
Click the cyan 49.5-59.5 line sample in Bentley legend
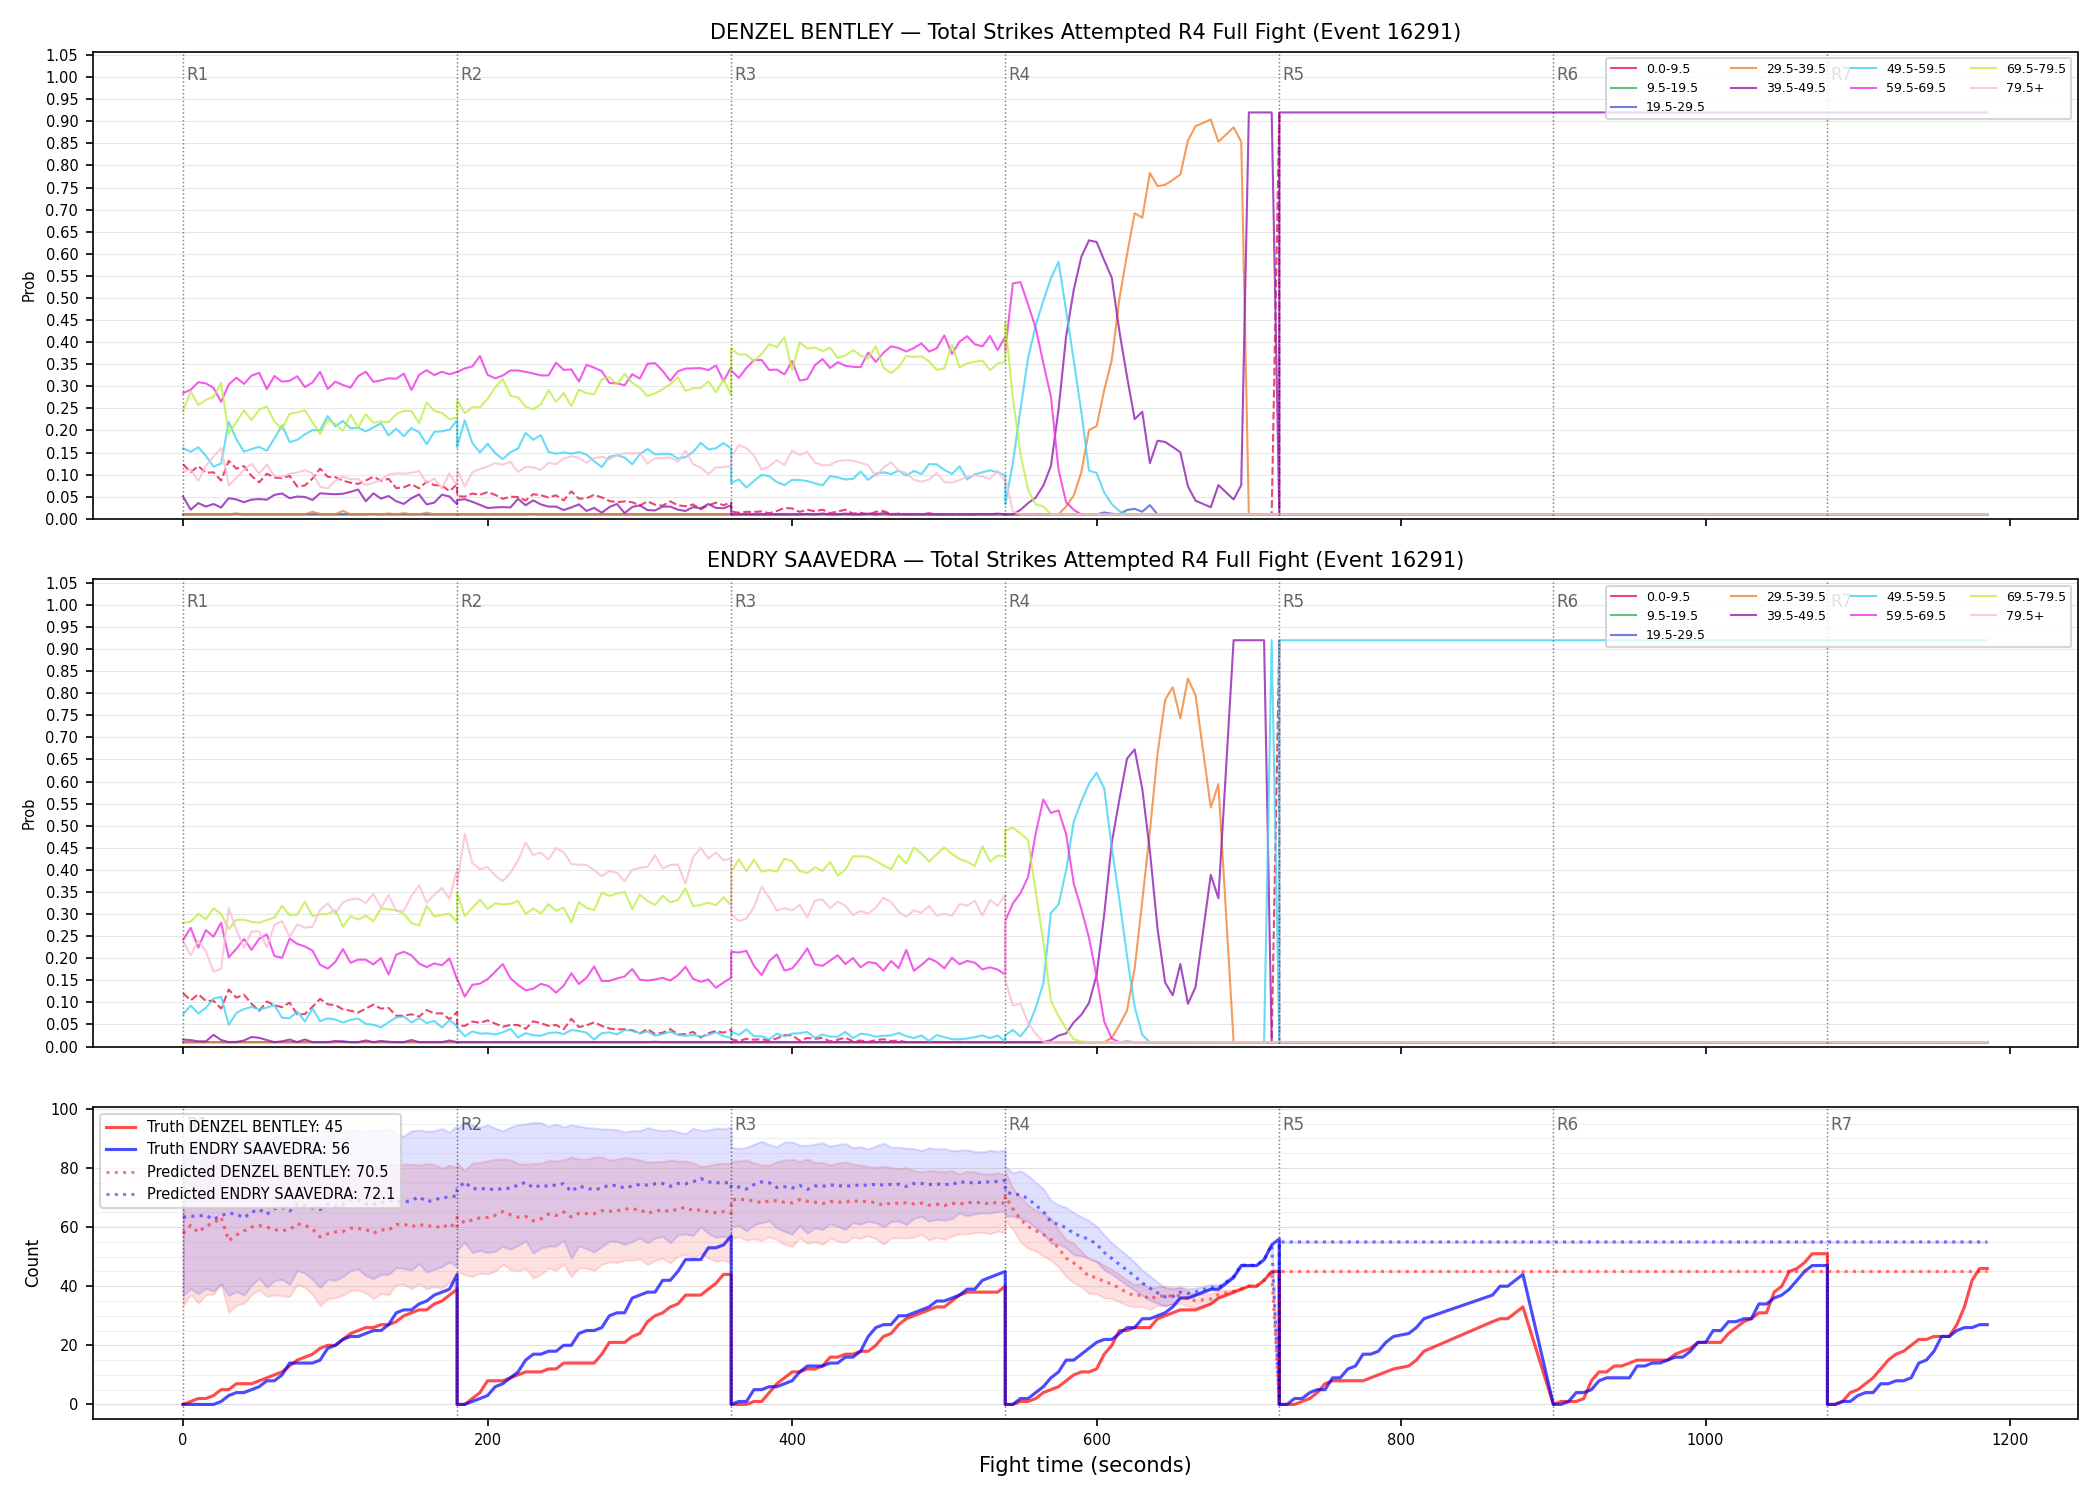click(1864, 69)
